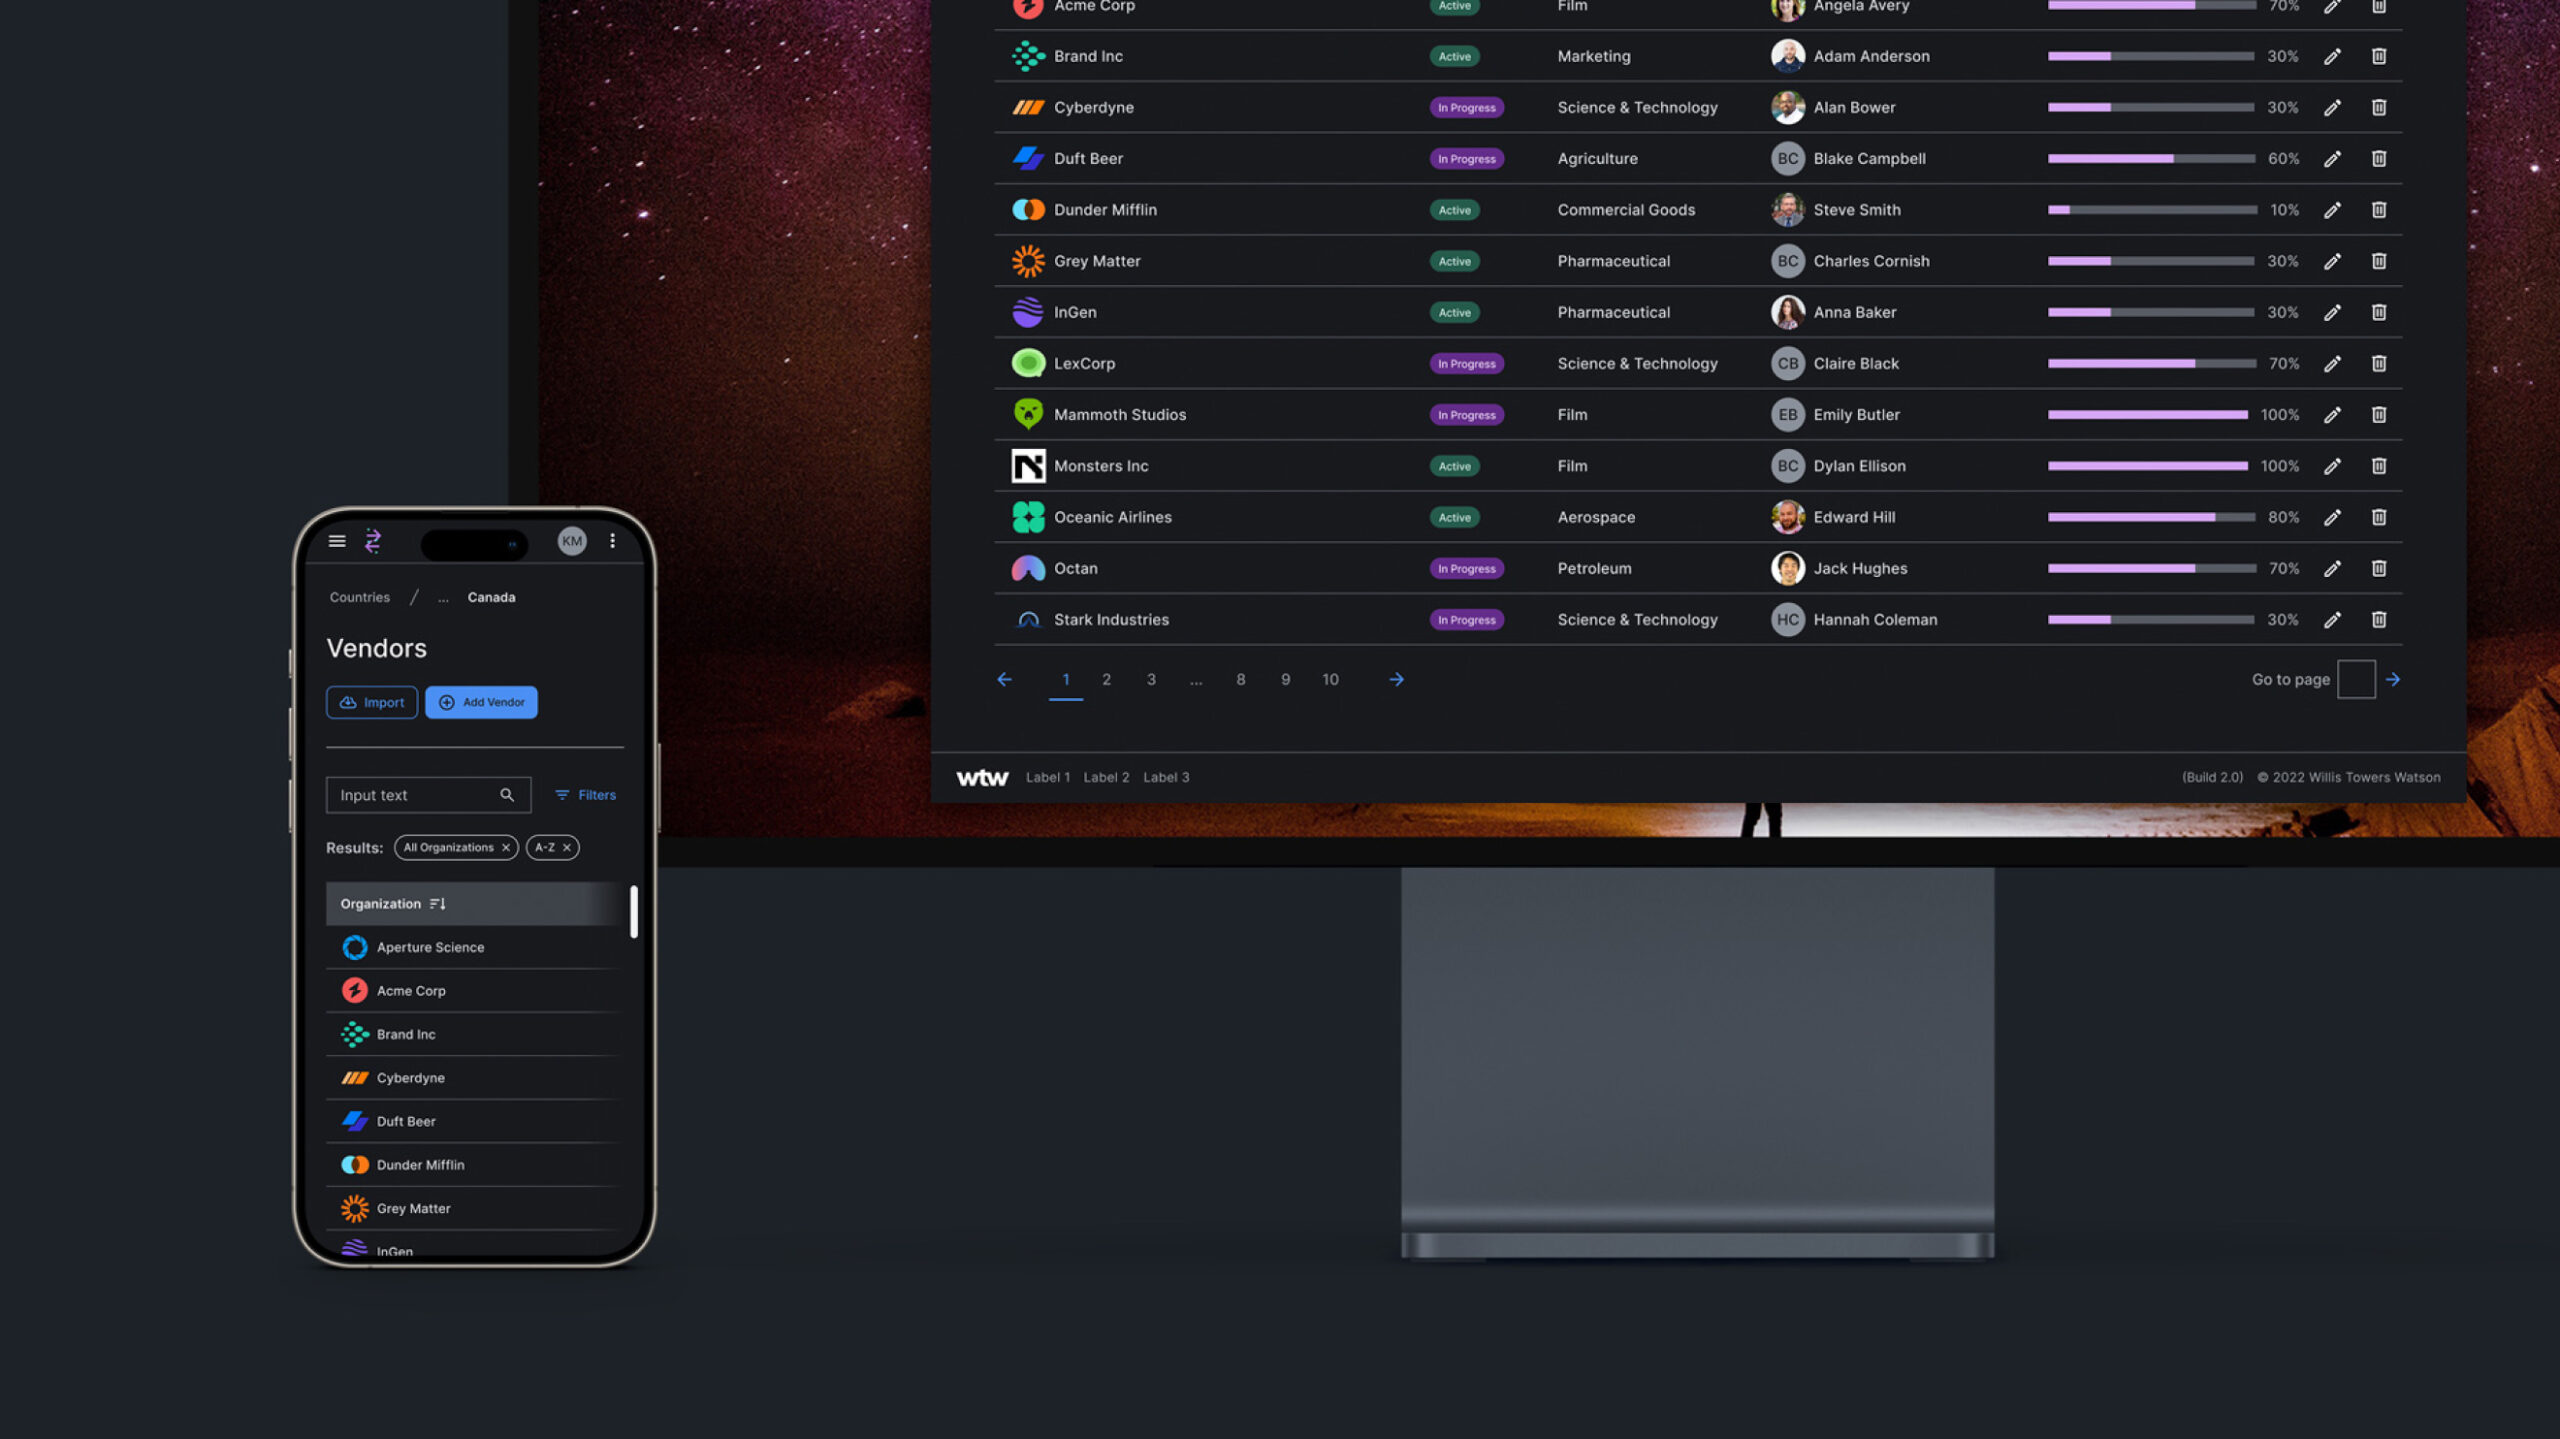
Task: Click the Countries breadcrumb link
Action: coord(360,597)
